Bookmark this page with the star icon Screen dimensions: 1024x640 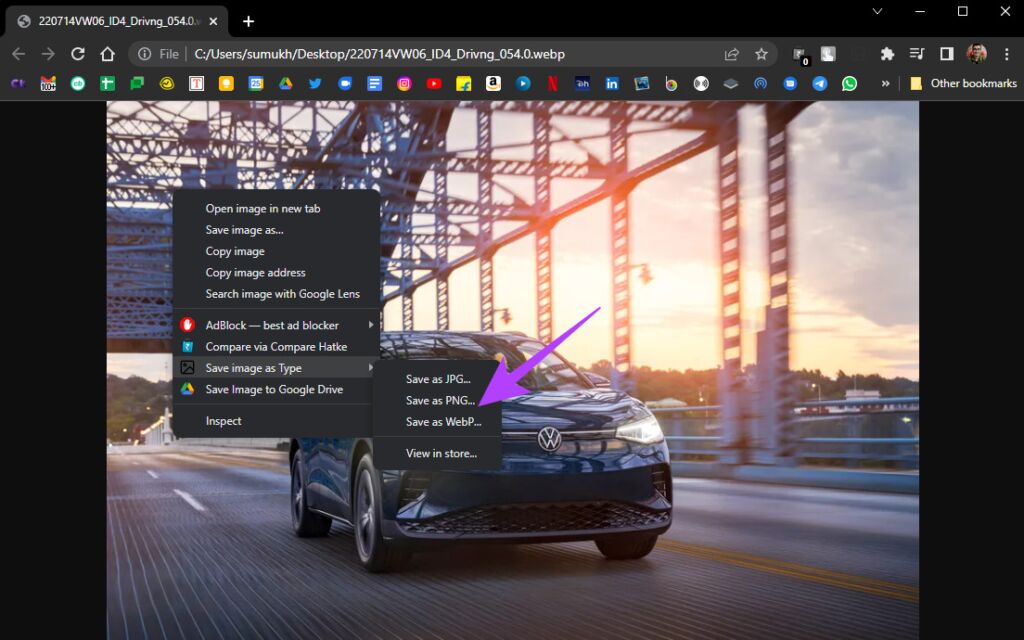click(761, 54)
